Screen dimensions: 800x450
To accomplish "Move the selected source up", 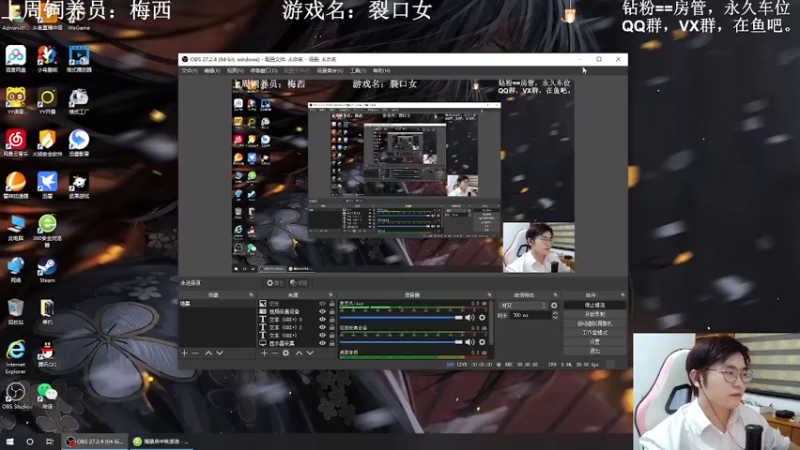I will (299, 353).
